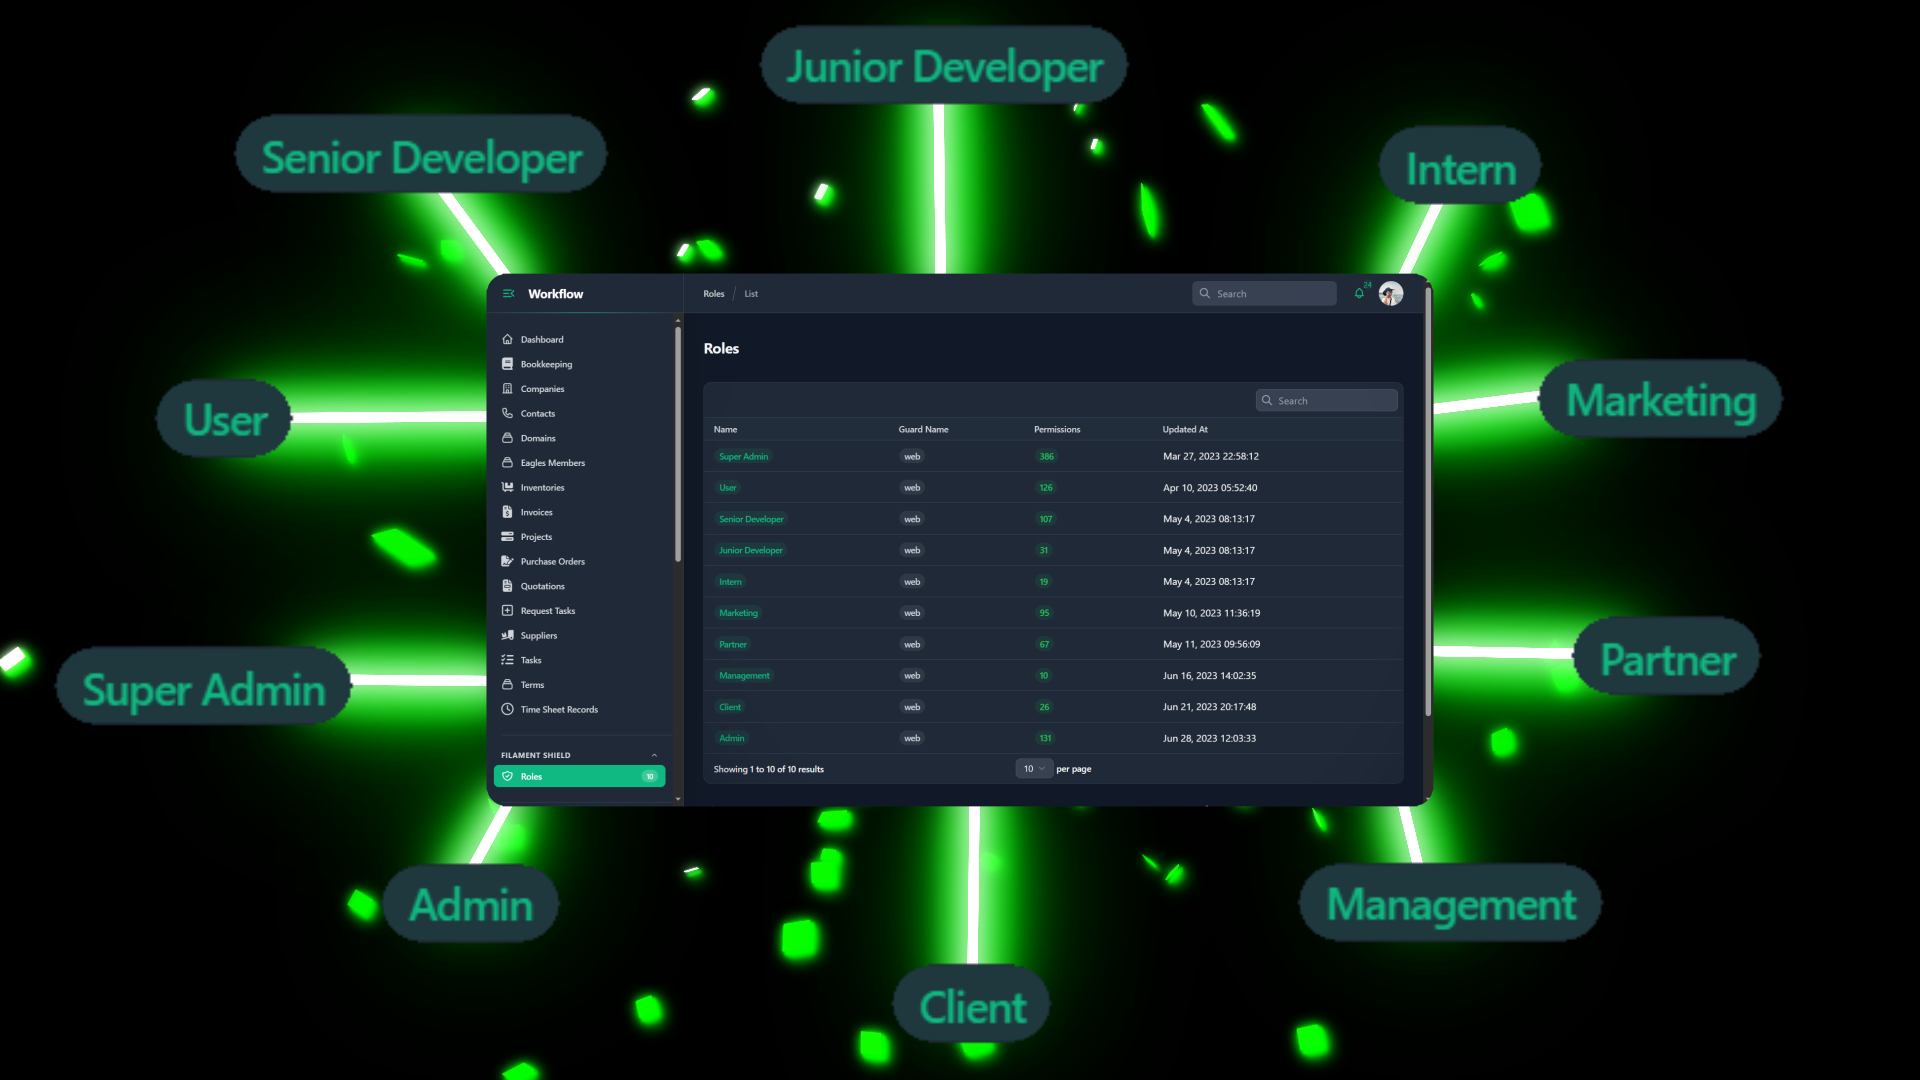
Task: Click the Invoices document icon
Action: click(x=507, y=512)
